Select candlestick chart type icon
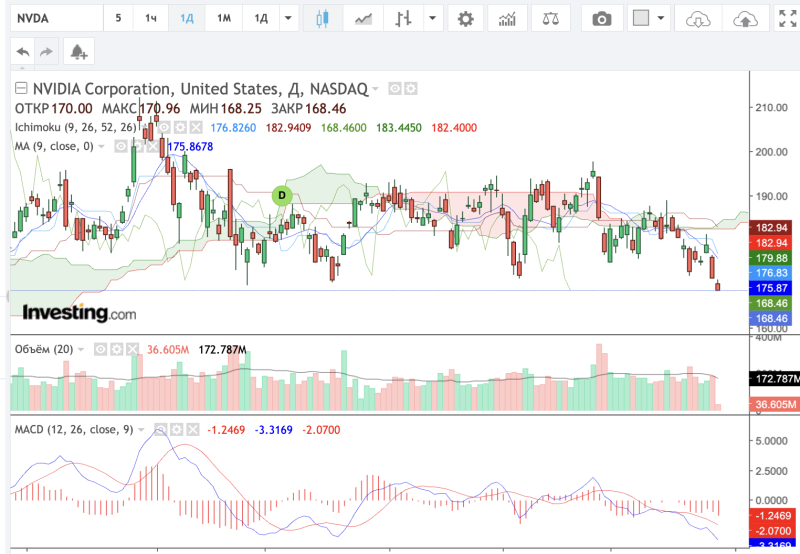The width and height of the screenshot is (800, 554). click(x=321, y=19)
